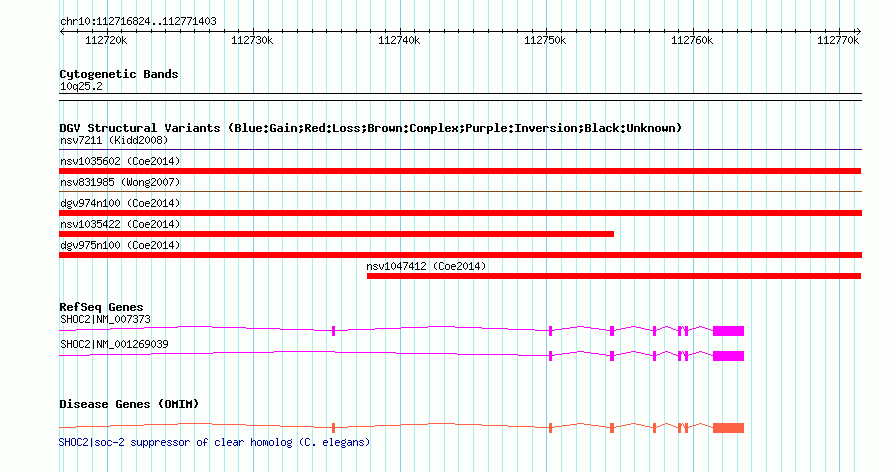Select the 112720k ruler tick label
This screenshot has height=472, width=890.
[x=106, y=40]
